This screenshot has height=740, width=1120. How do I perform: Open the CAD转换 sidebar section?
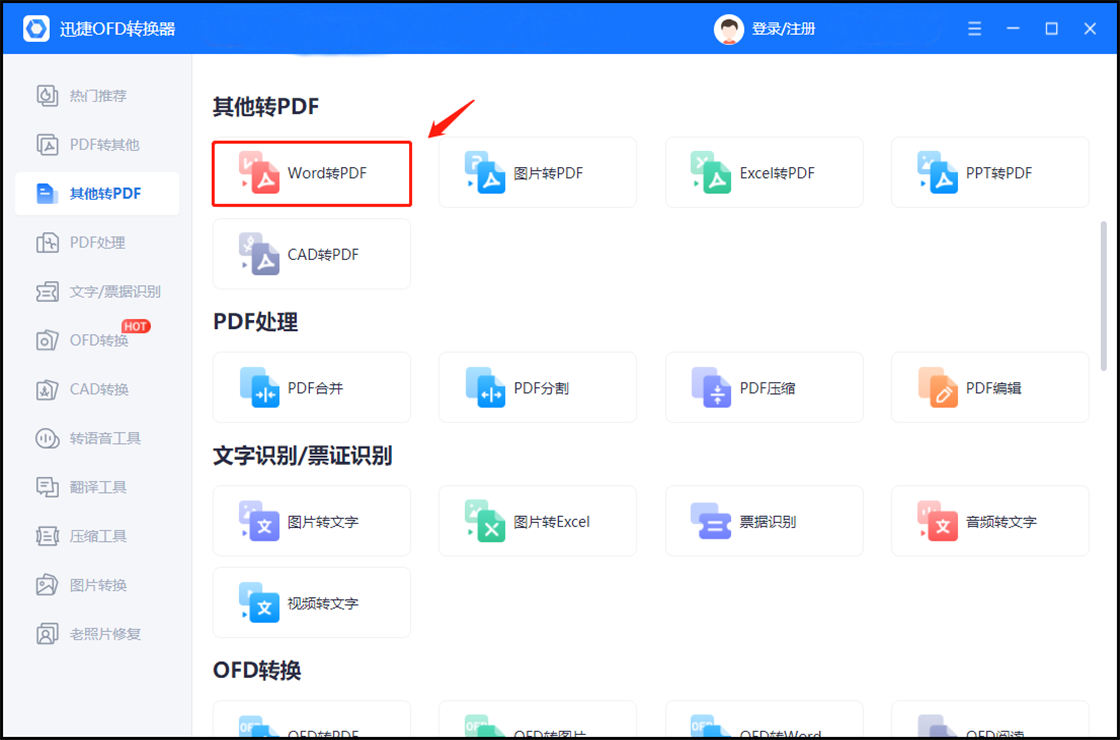coord(97,389)
